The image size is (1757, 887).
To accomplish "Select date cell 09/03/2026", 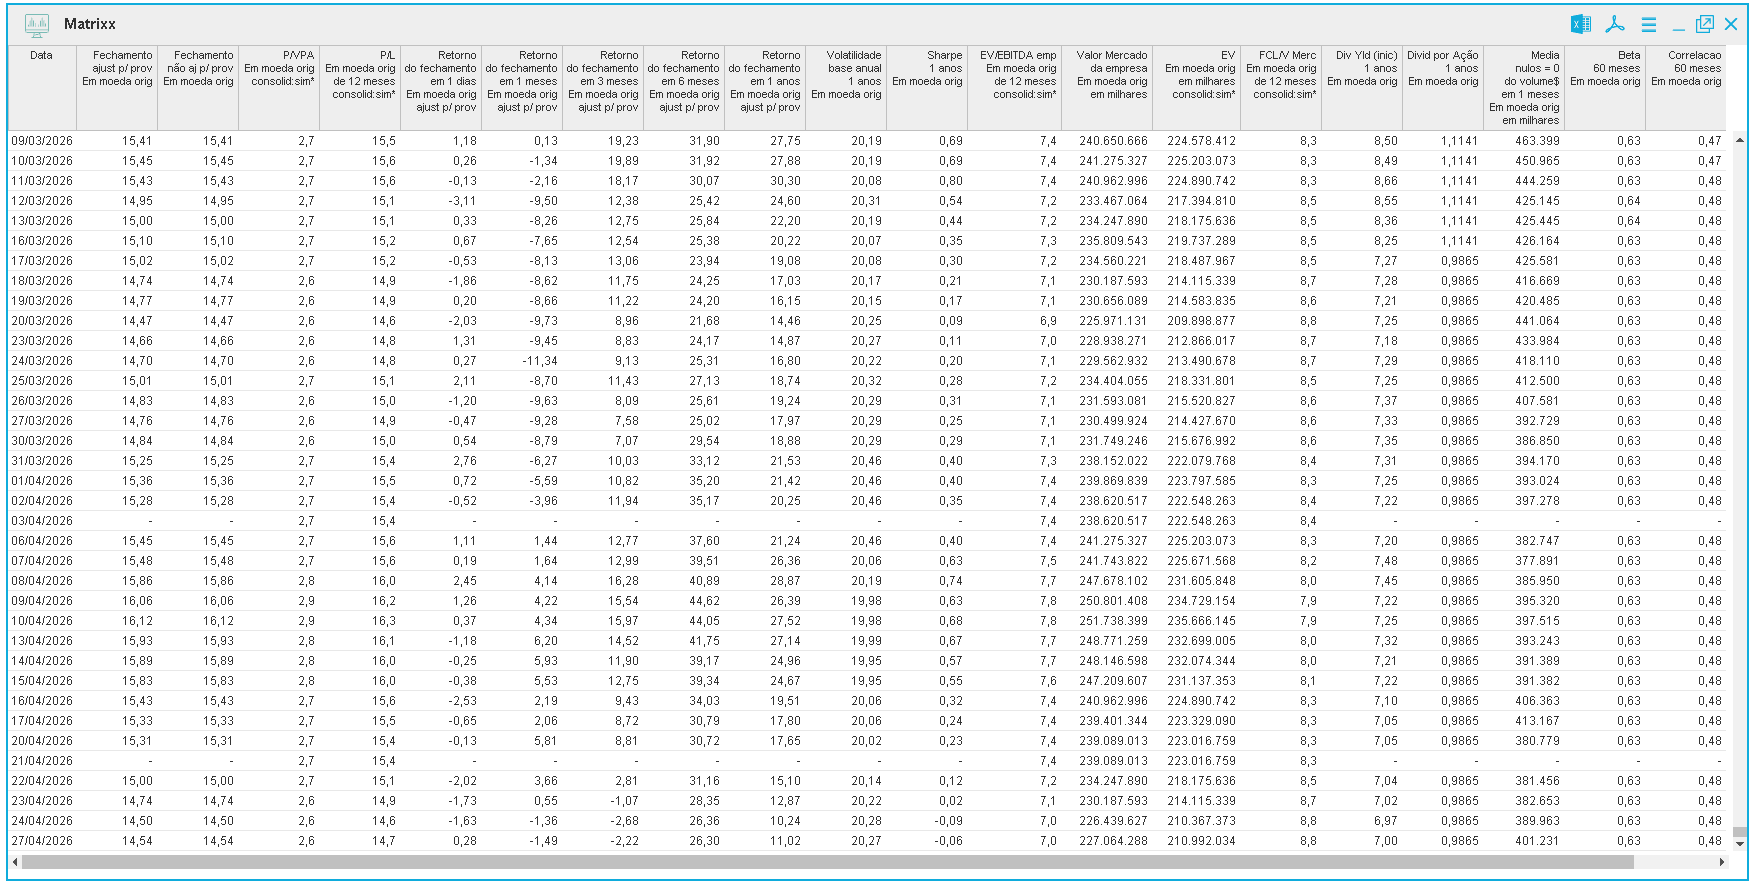I will (42, 141).
